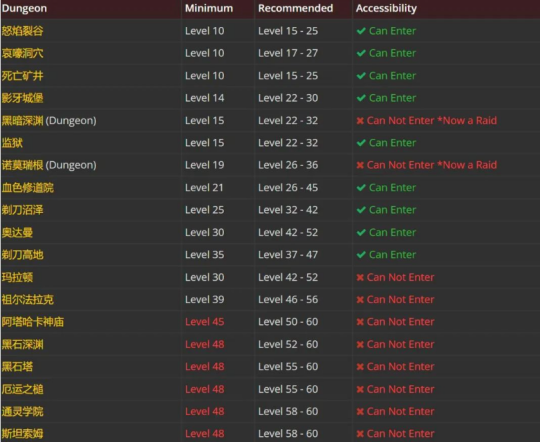
Task: Click the Dungeon column header
Action: coord(24,8)
